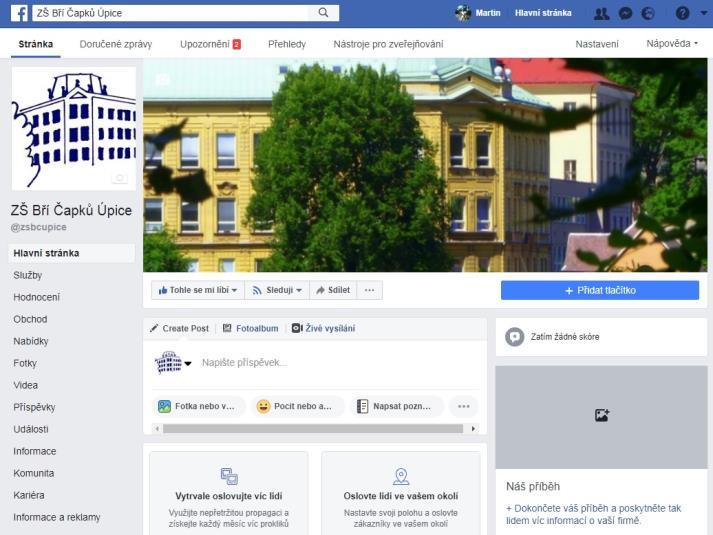Open Hodnocení in sidebar
This screenshot has width=713, height=535.
[x=36, y=297]
